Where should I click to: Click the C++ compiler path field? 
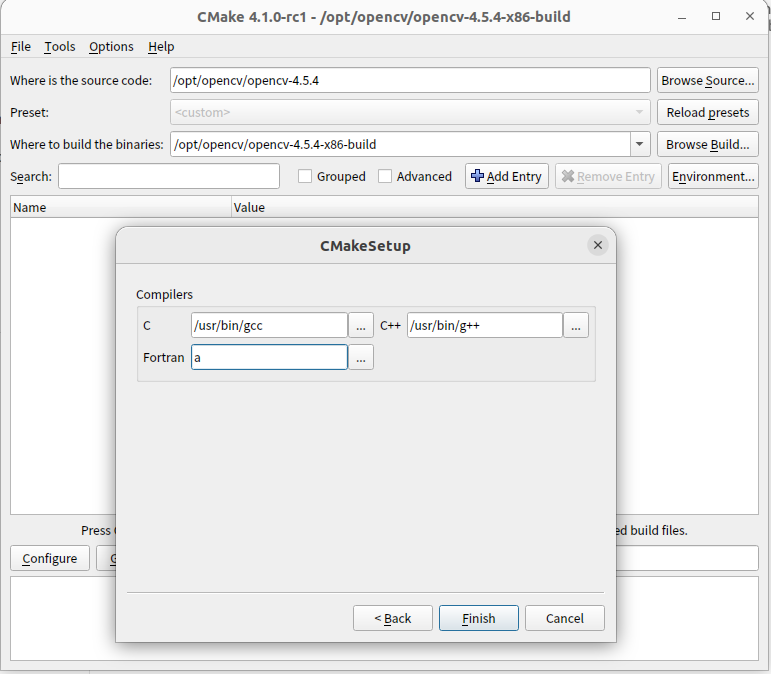(x=484, y=325)
